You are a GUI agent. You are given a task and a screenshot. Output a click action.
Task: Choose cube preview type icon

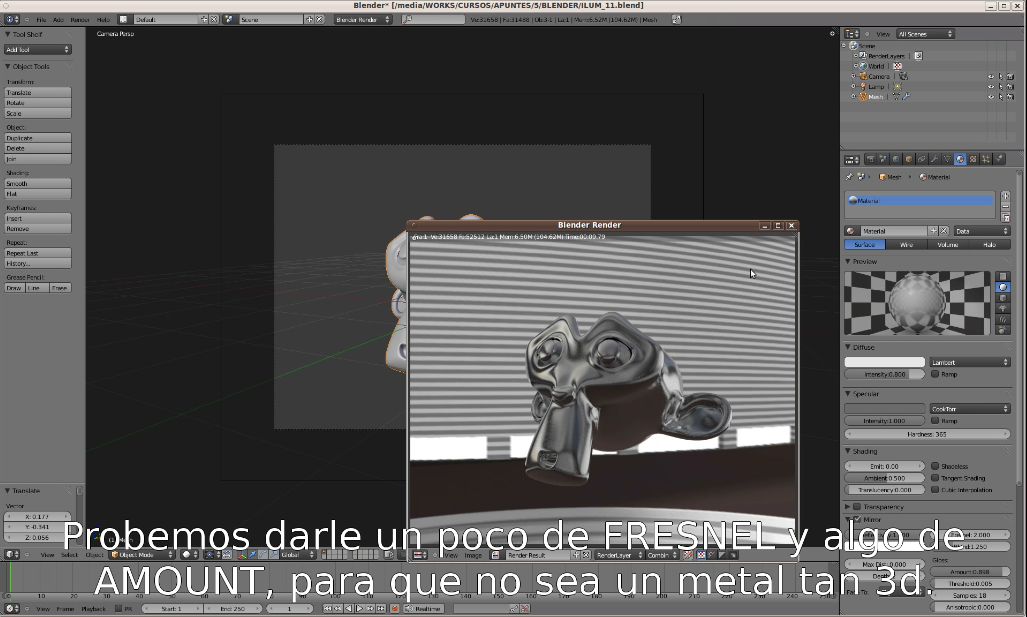tap(1003, 298)
